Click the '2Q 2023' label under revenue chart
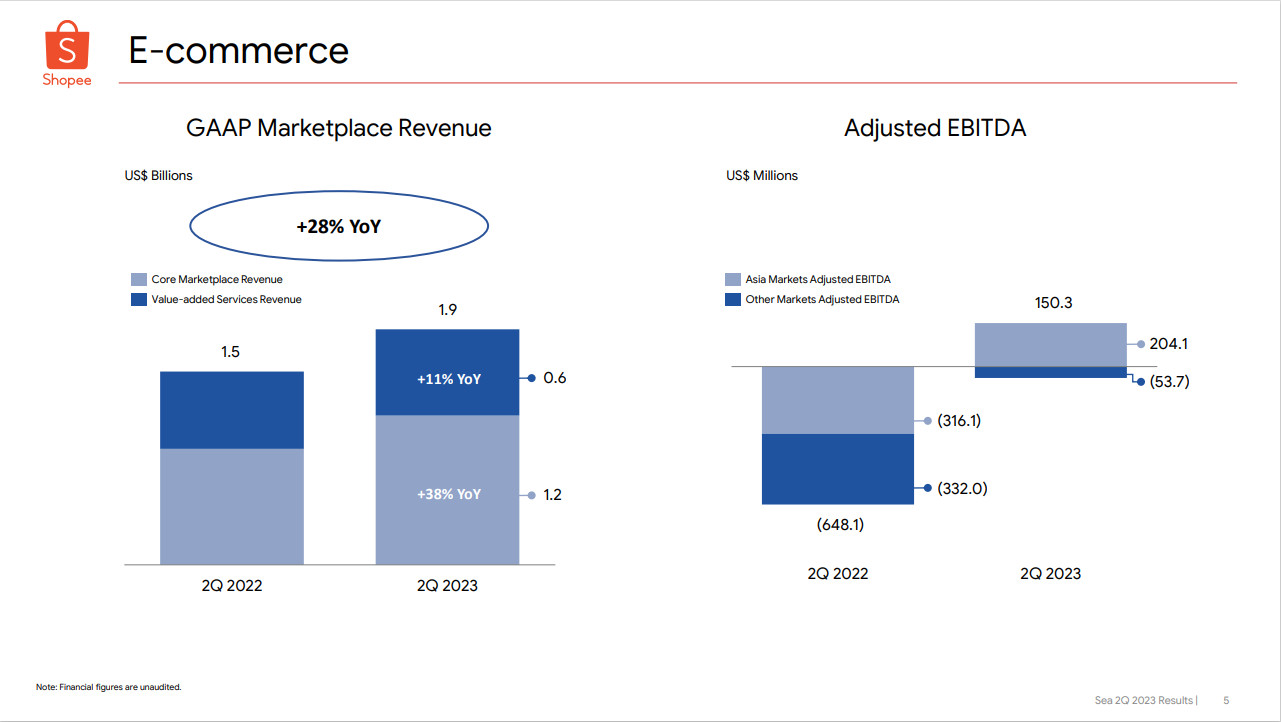 447,585
